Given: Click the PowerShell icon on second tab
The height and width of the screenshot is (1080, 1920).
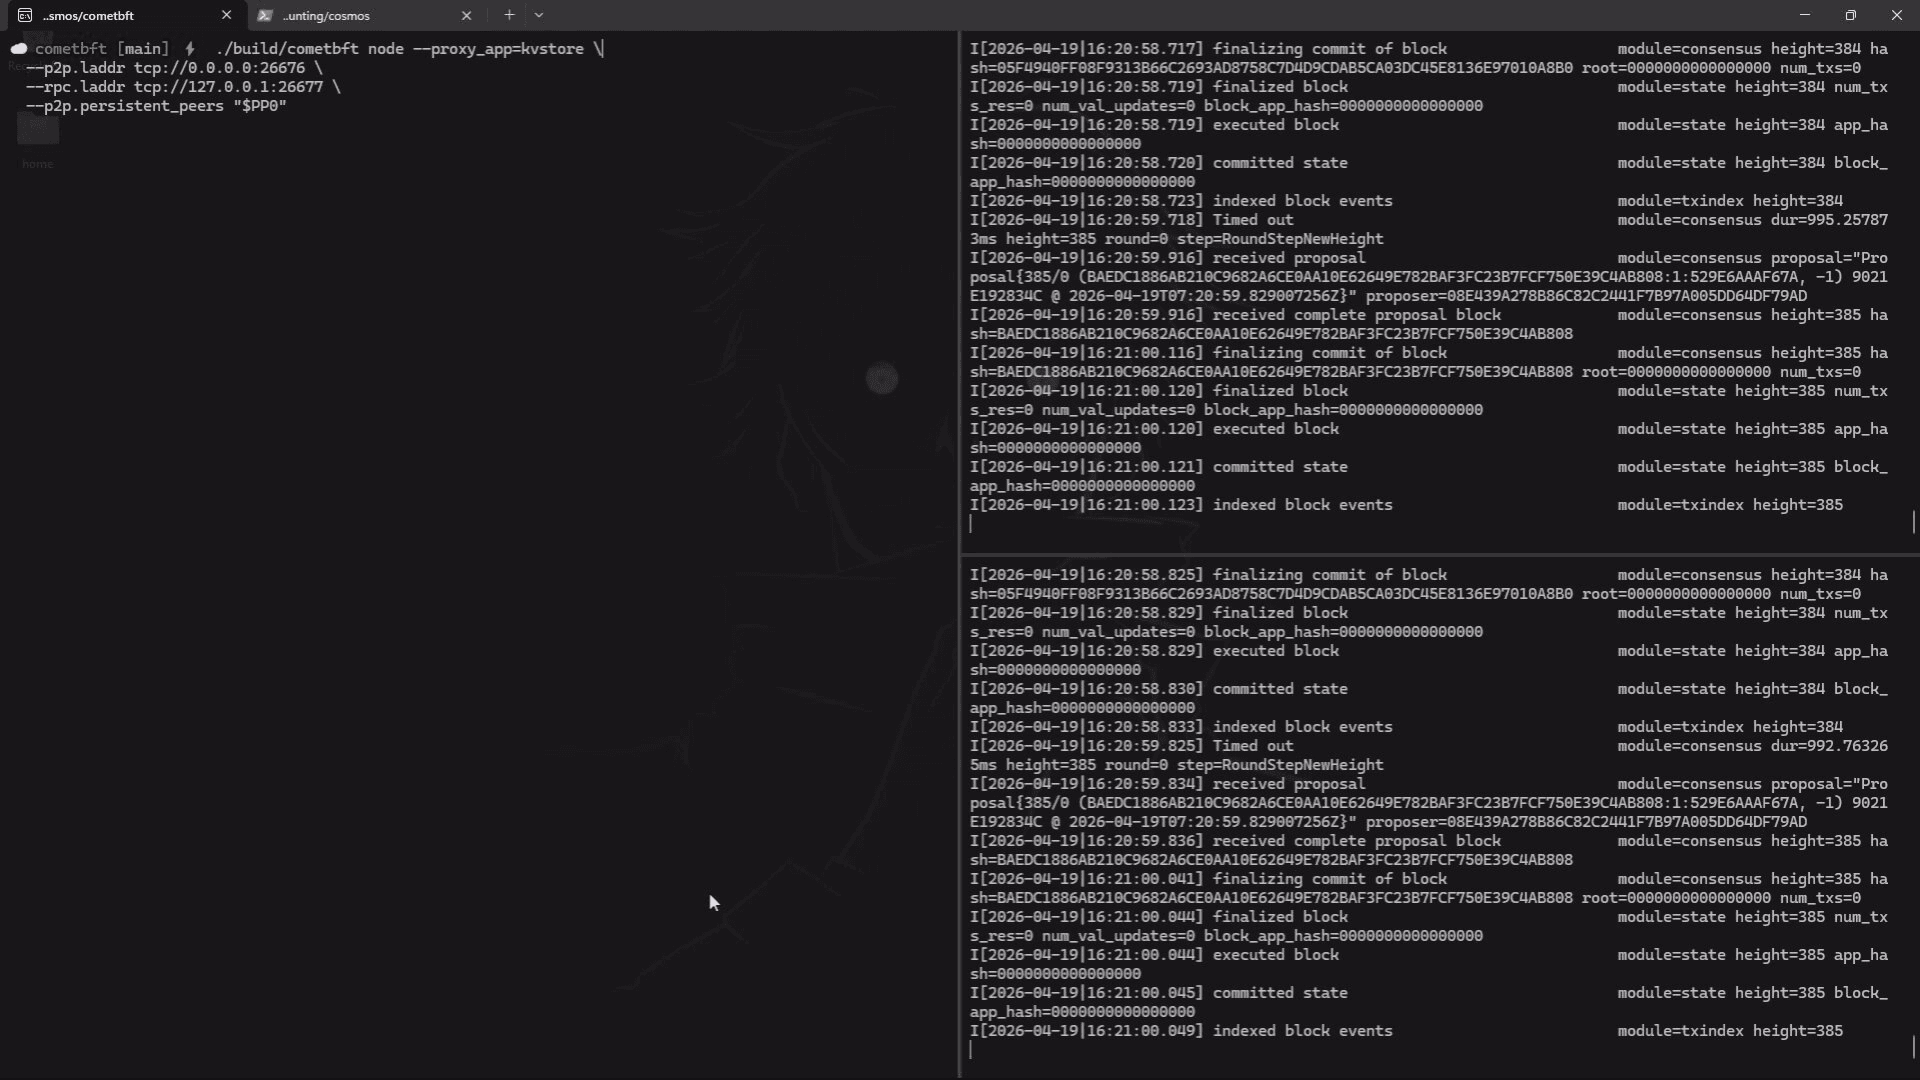Looking at the screenshot, I should coord(265,16).
